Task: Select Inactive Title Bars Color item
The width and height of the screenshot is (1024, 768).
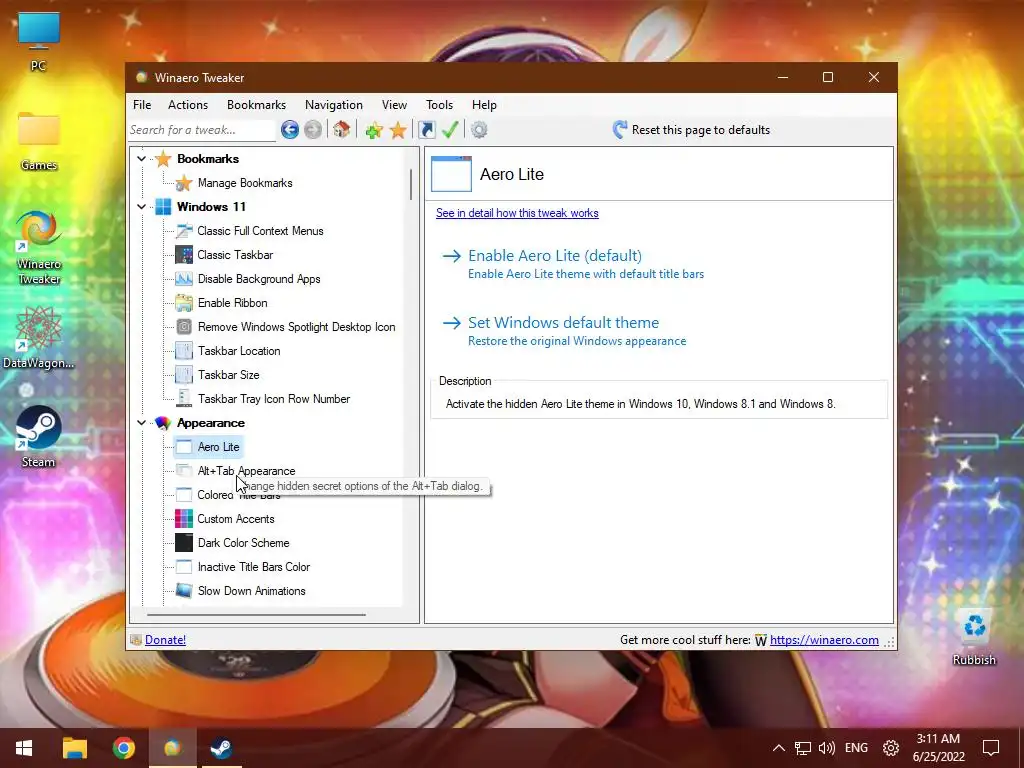Action: [x=254, y=567]
